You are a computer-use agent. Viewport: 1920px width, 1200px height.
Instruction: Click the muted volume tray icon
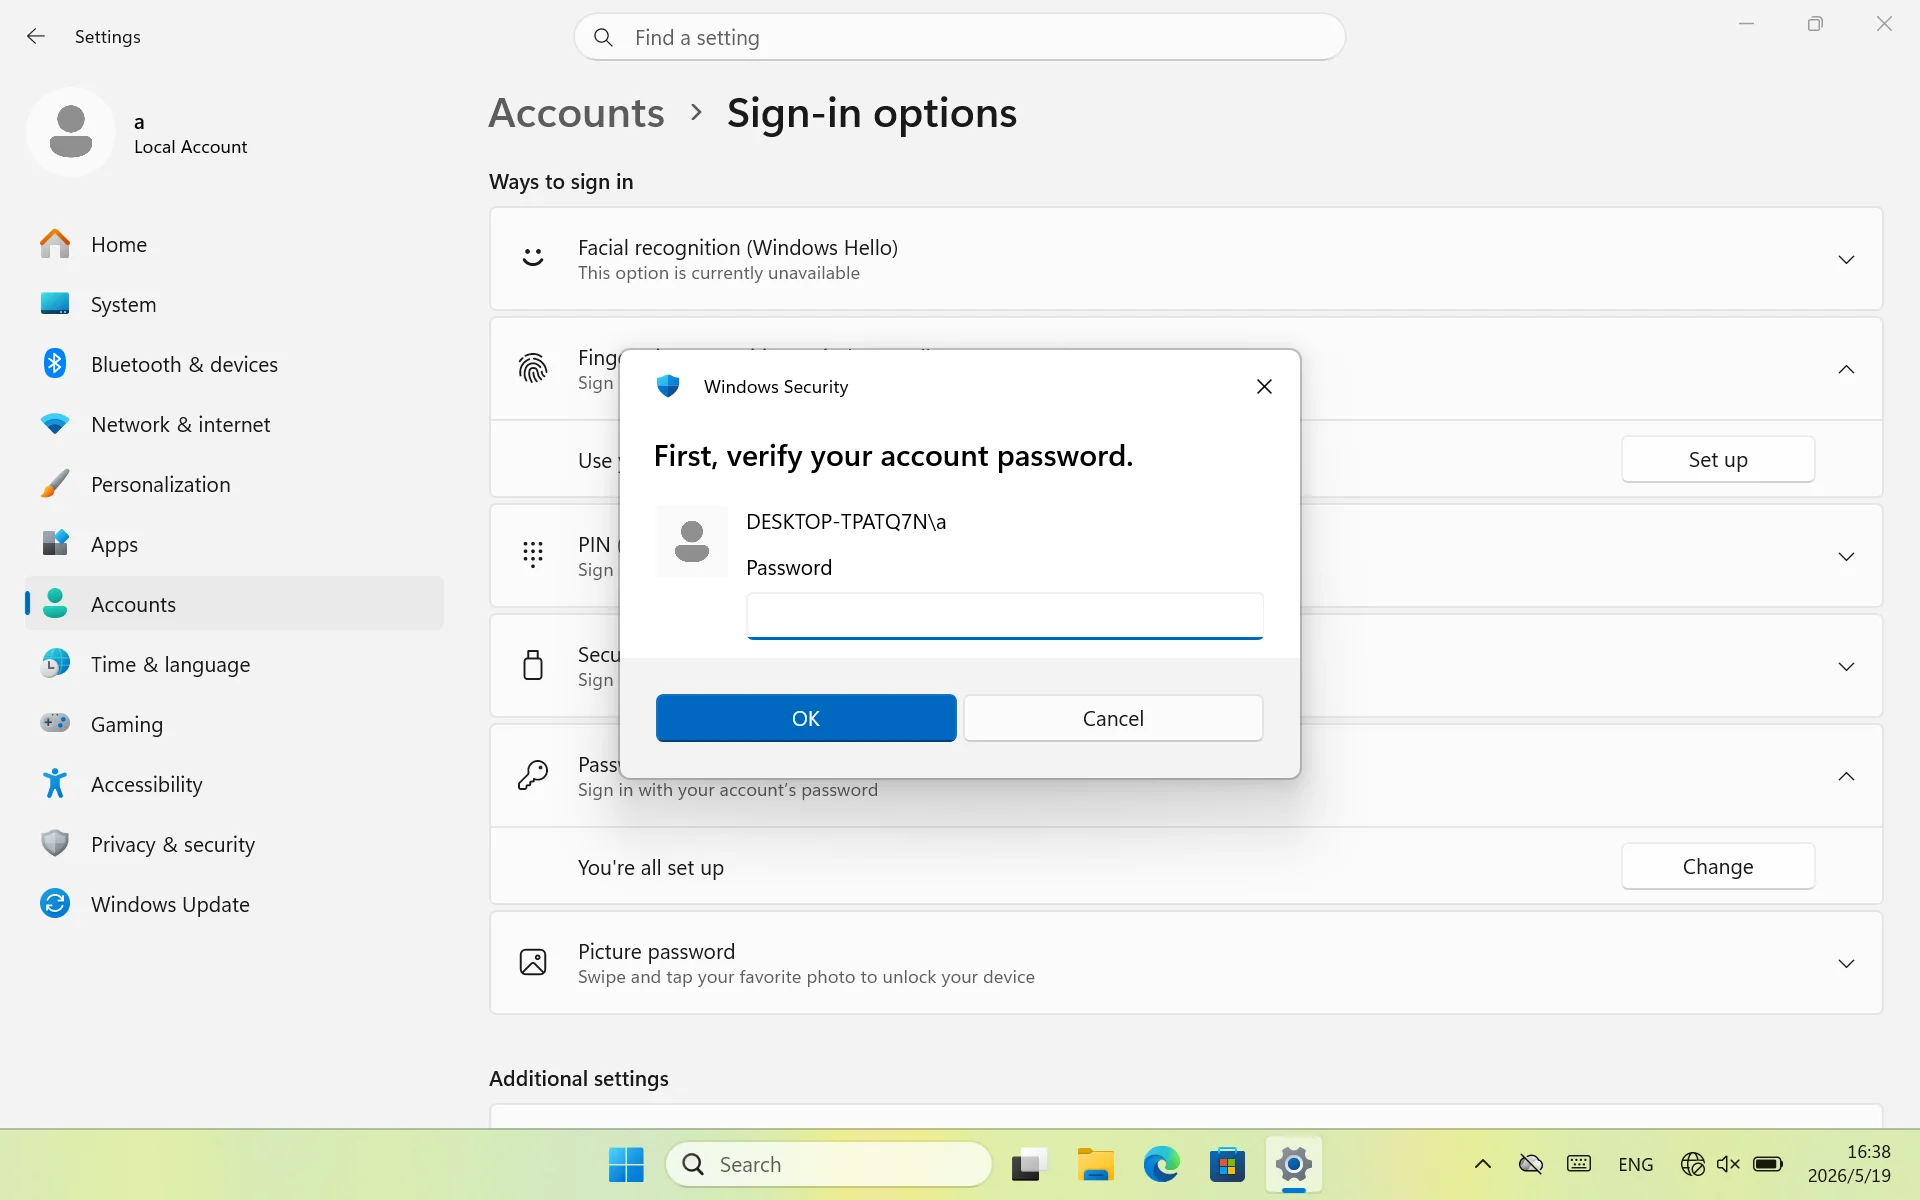point(1729,1164)
